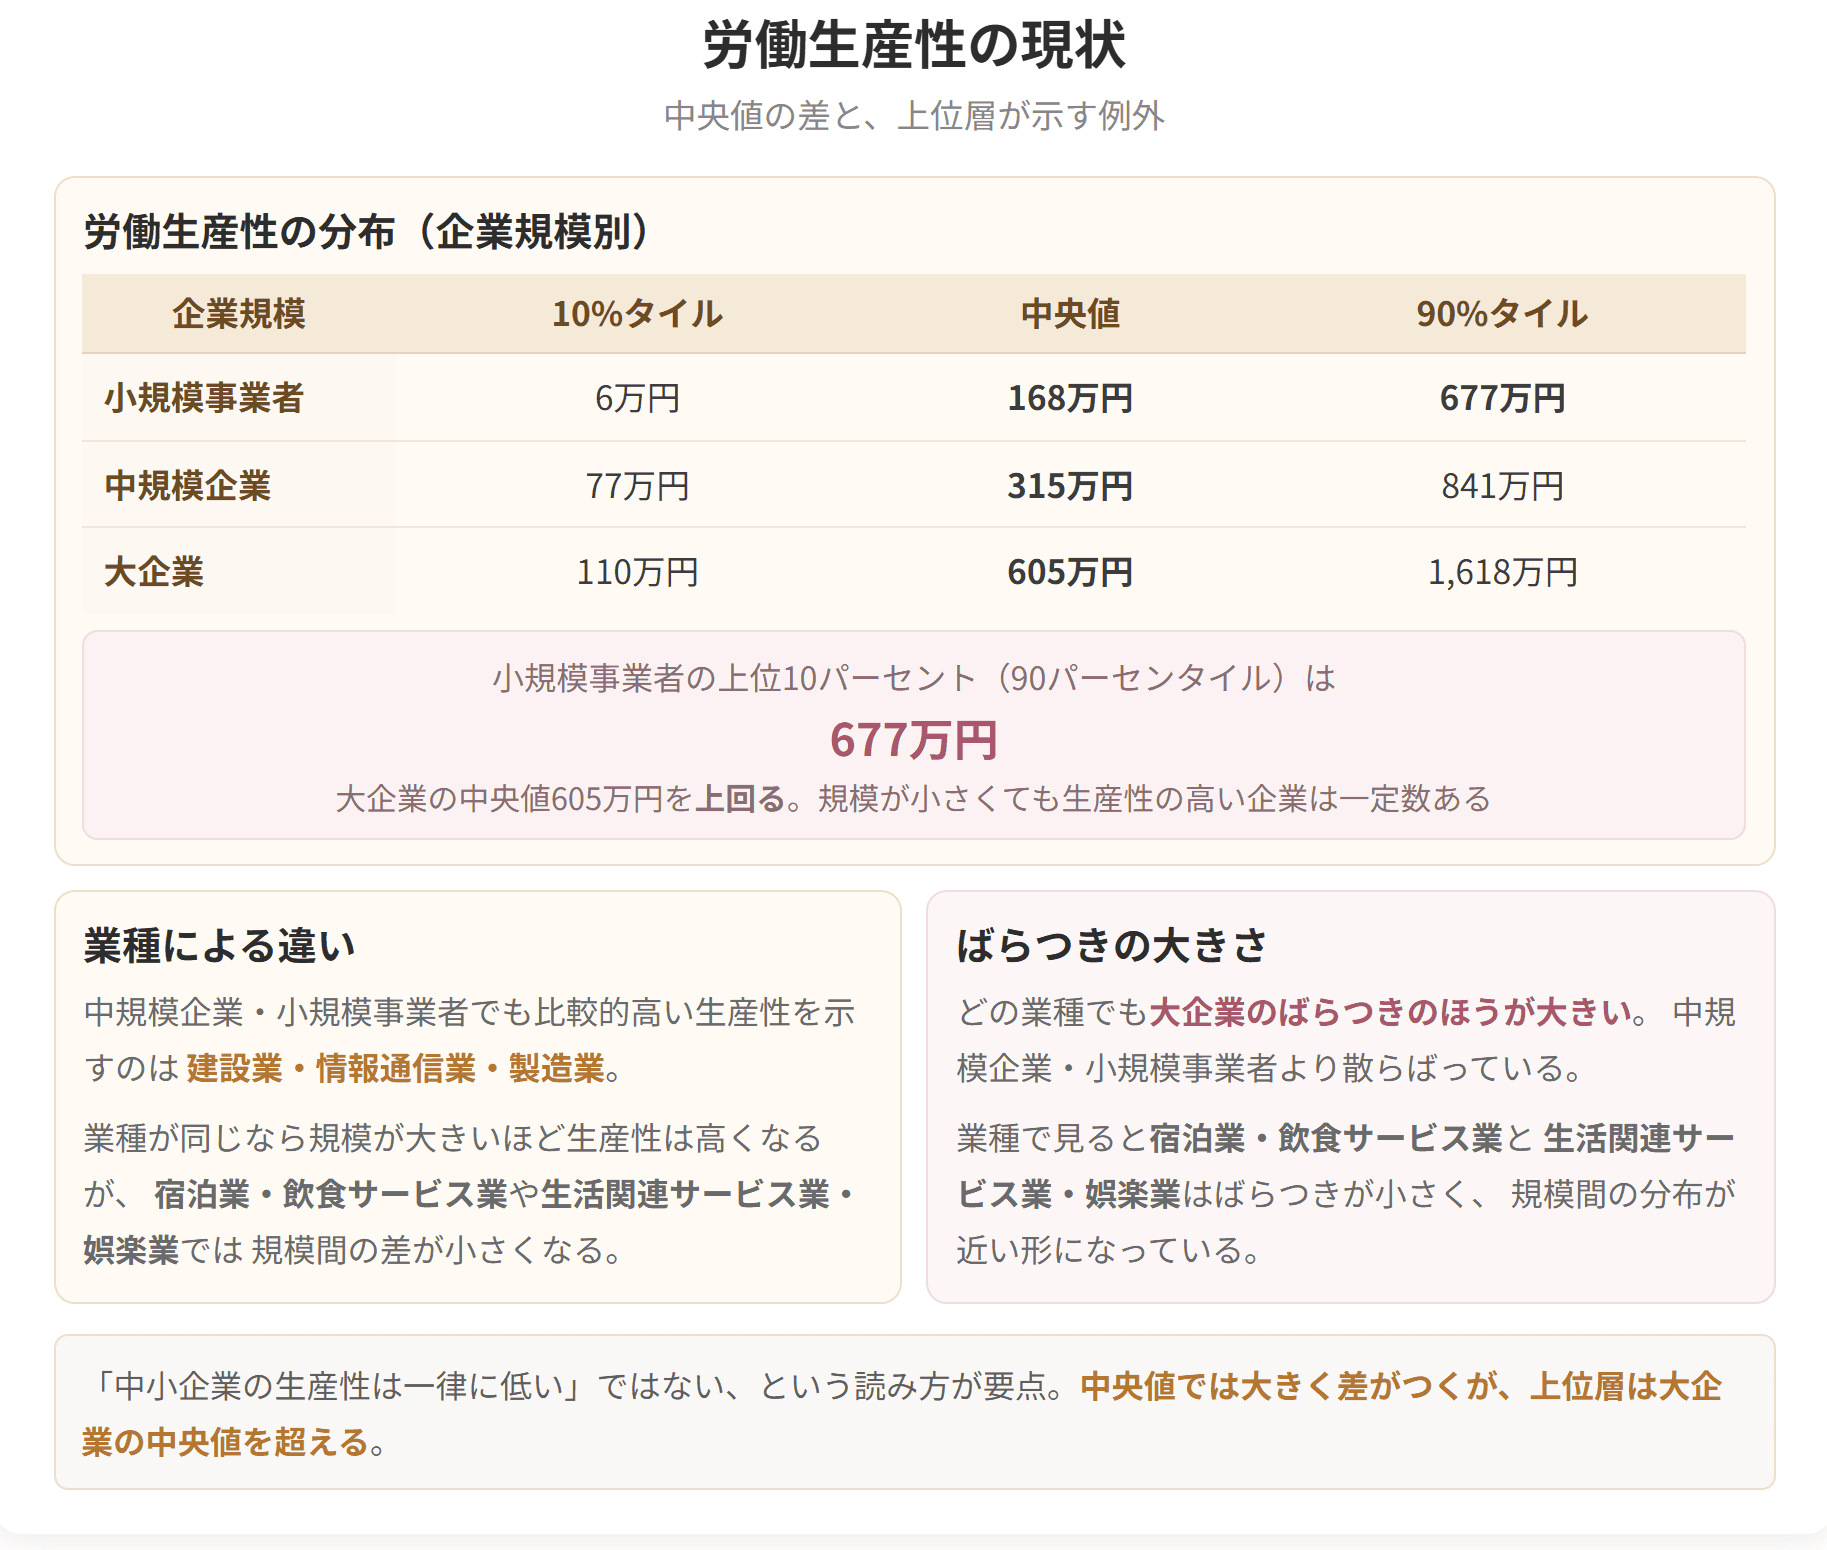Click the 841万円 cell
Image resolution: width=1827 pixels, height=1550 pixels.
coord(1502,486)
